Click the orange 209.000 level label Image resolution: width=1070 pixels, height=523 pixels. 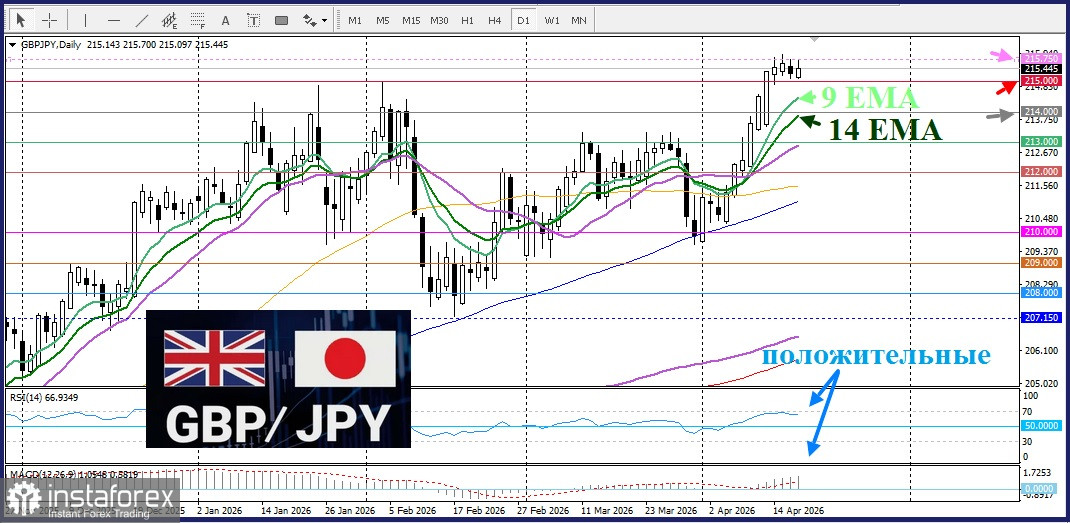click(1041, 263)
